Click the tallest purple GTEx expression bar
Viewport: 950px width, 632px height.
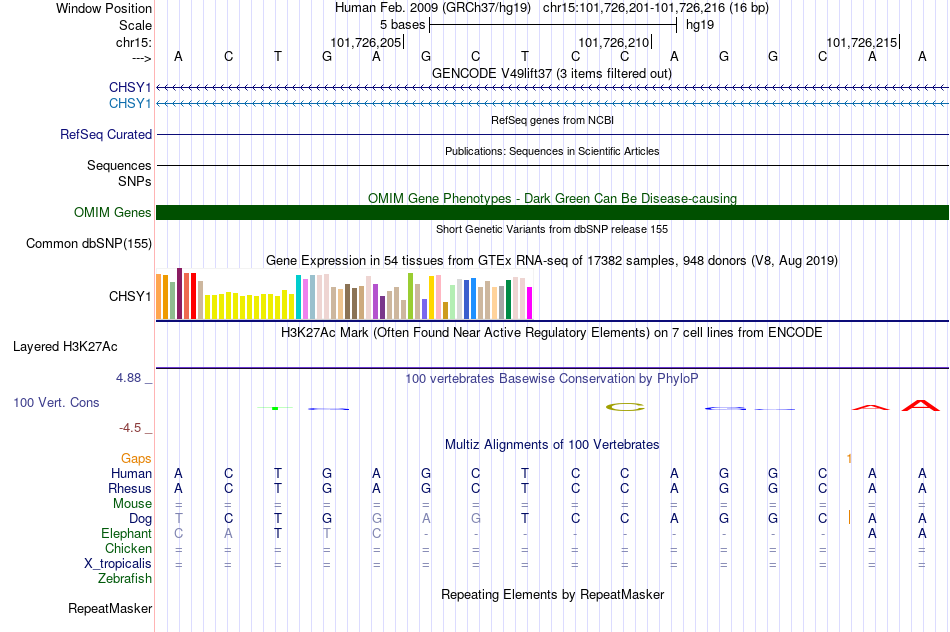[179, 293]
